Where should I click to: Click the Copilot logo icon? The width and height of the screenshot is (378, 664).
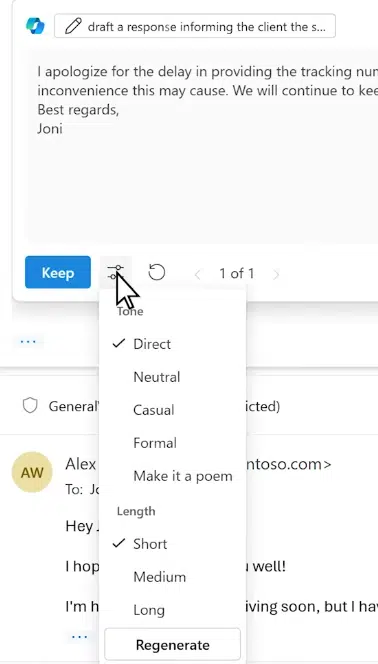click(35, 26)
